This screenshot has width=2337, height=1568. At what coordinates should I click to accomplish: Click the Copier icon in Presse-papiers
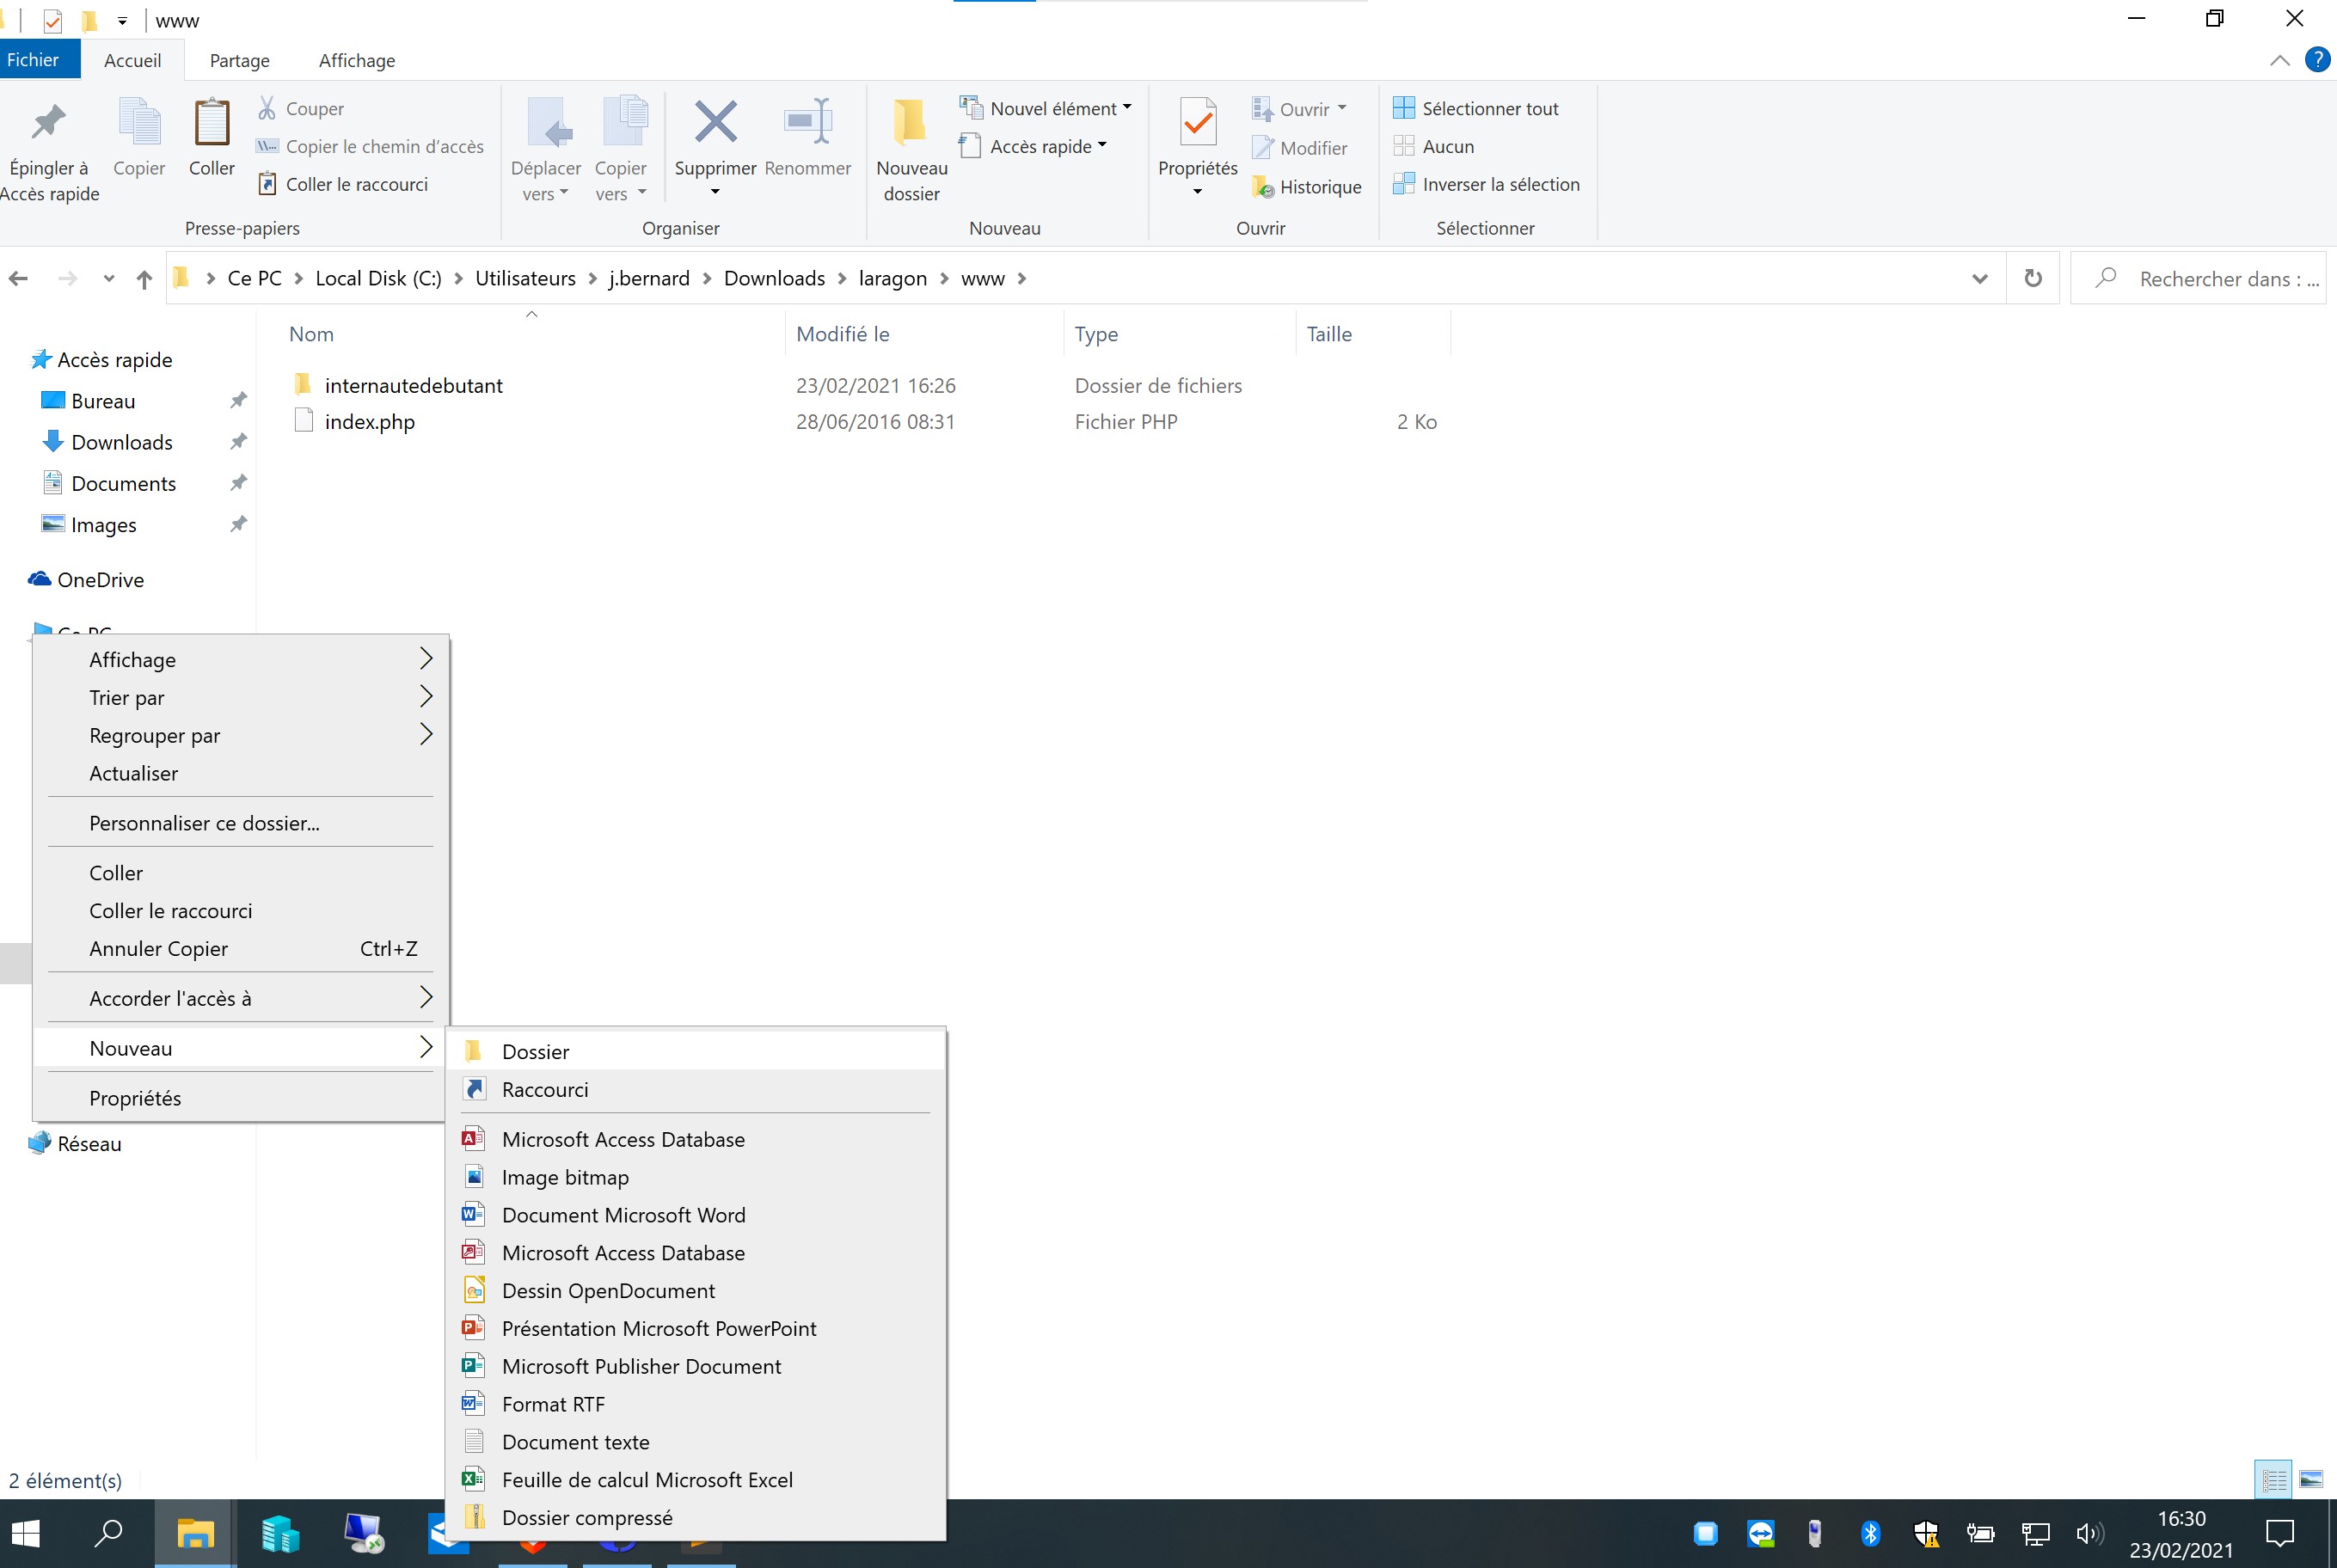(x=139, y=122)
